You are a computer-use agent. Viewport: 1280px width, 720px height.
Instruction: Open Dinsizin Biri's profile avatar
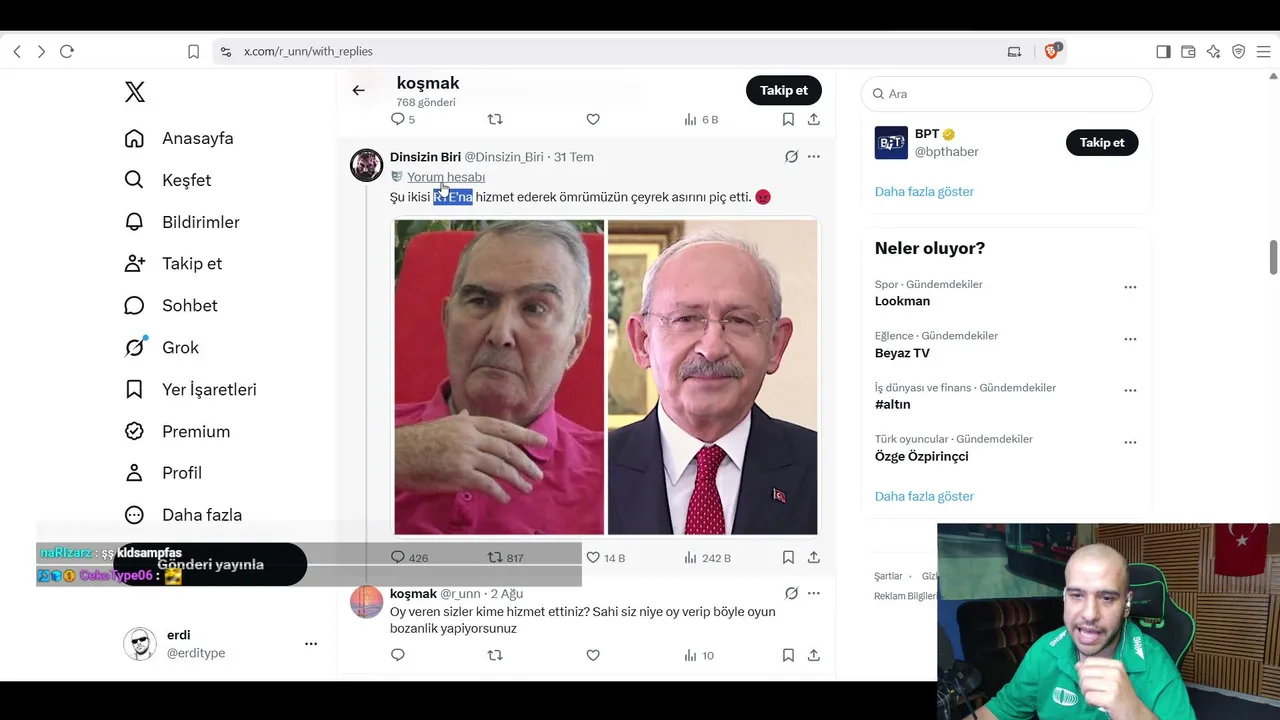[366, 165]
